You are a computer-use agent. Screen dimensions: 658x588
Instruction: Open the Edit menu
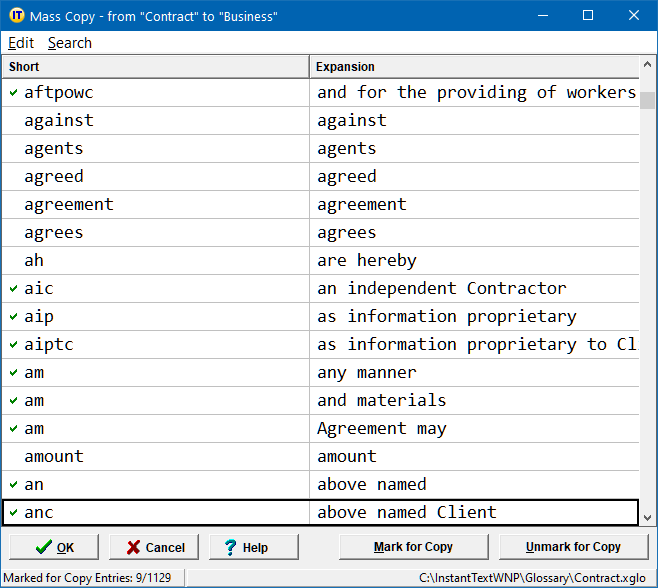pyautogui.click(x=21, y=43)
